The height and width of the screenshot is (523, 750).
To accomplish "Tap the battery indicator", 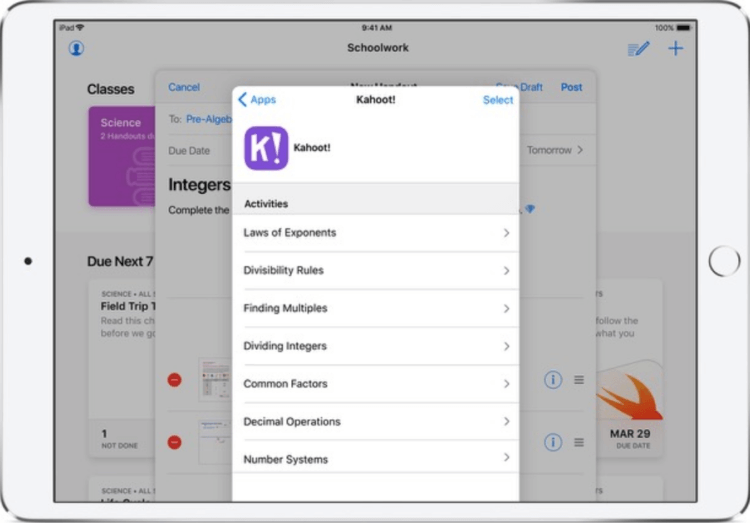I will coord(684,28).
